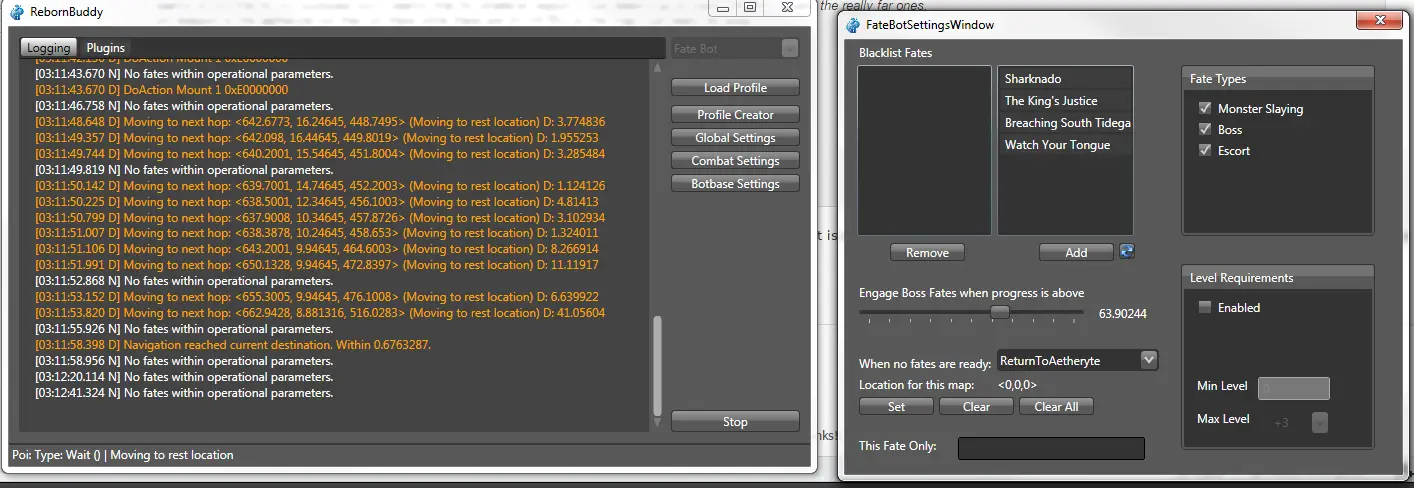Open the Max Level dropdown
This screenshot has height=488, width=1414.
point(1319,422)
